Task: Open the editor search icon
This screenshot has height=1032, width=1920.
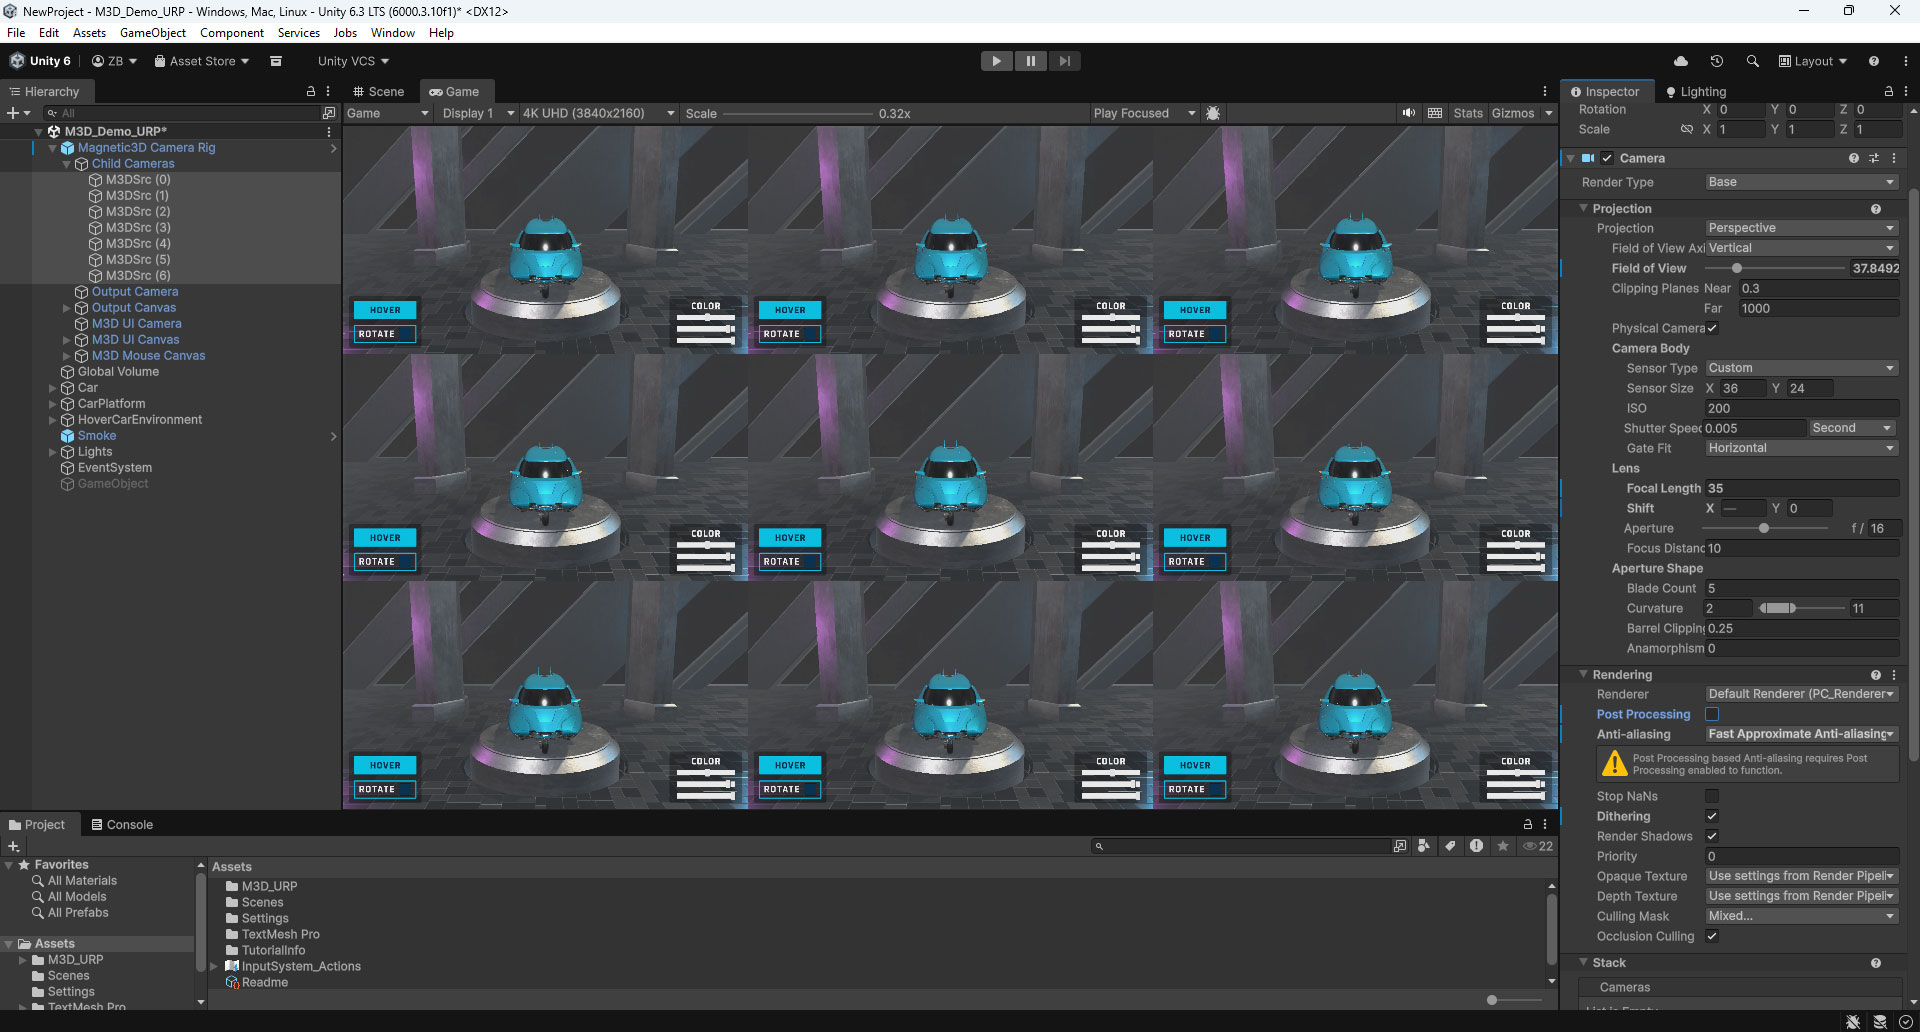Action: click(1752, 61)
